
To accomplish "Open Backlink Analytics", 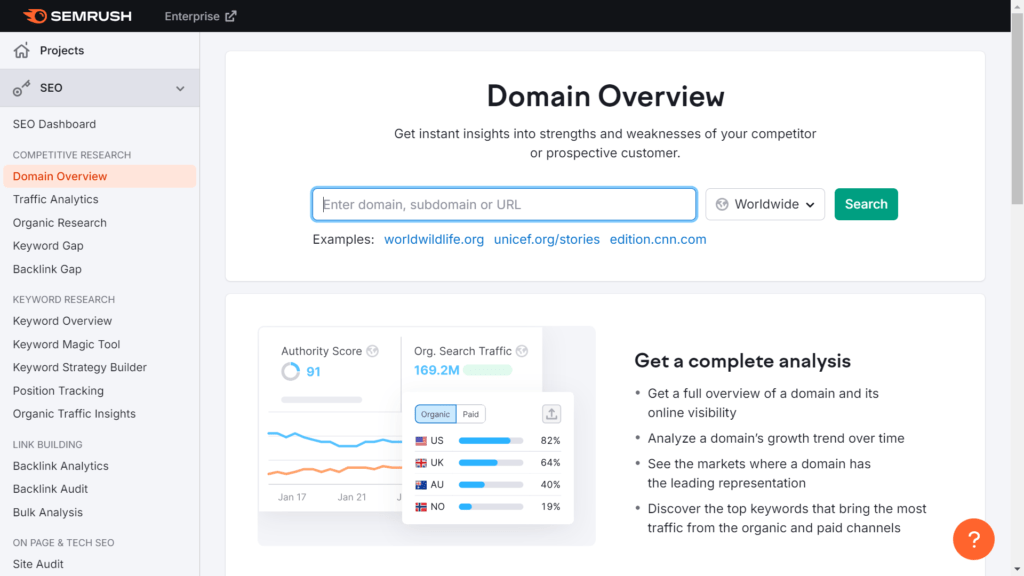I will [x=61, y=466].
